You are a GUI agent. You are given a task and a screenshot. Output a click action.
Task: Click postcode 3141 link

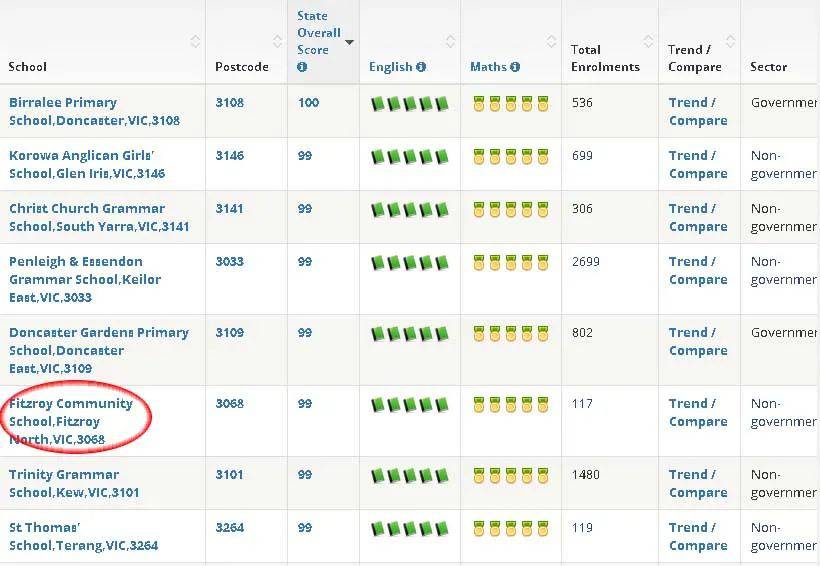click(x=230, y=208)
